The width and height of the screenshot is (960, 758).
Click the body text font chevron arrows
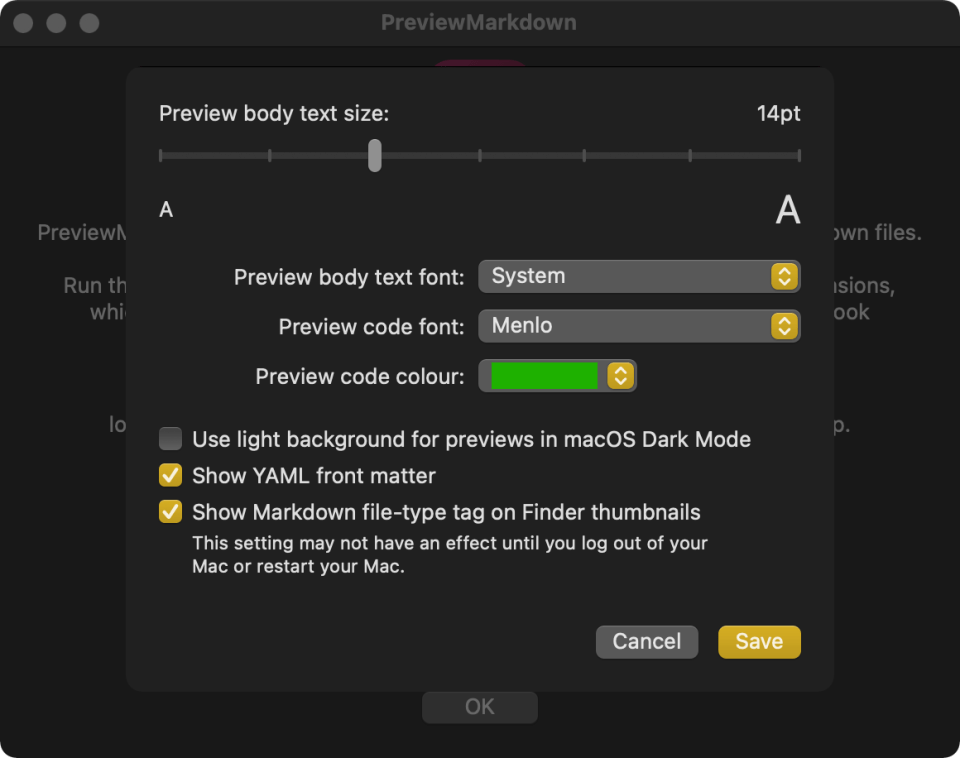[785, 276]
